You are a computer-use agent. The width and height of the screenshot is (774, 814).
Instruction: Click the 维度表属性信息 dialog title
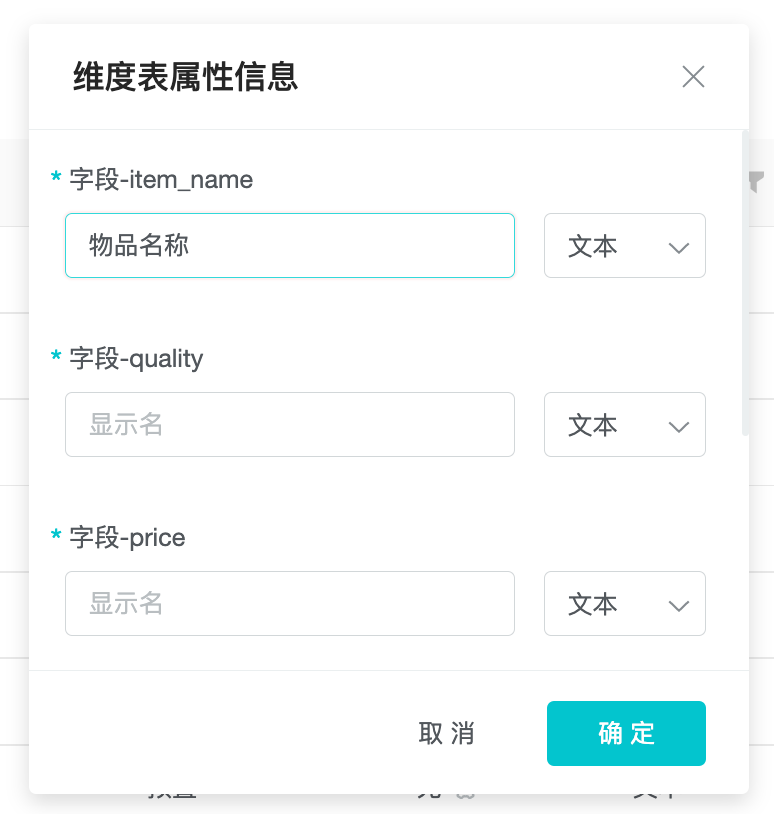point(186,77)
